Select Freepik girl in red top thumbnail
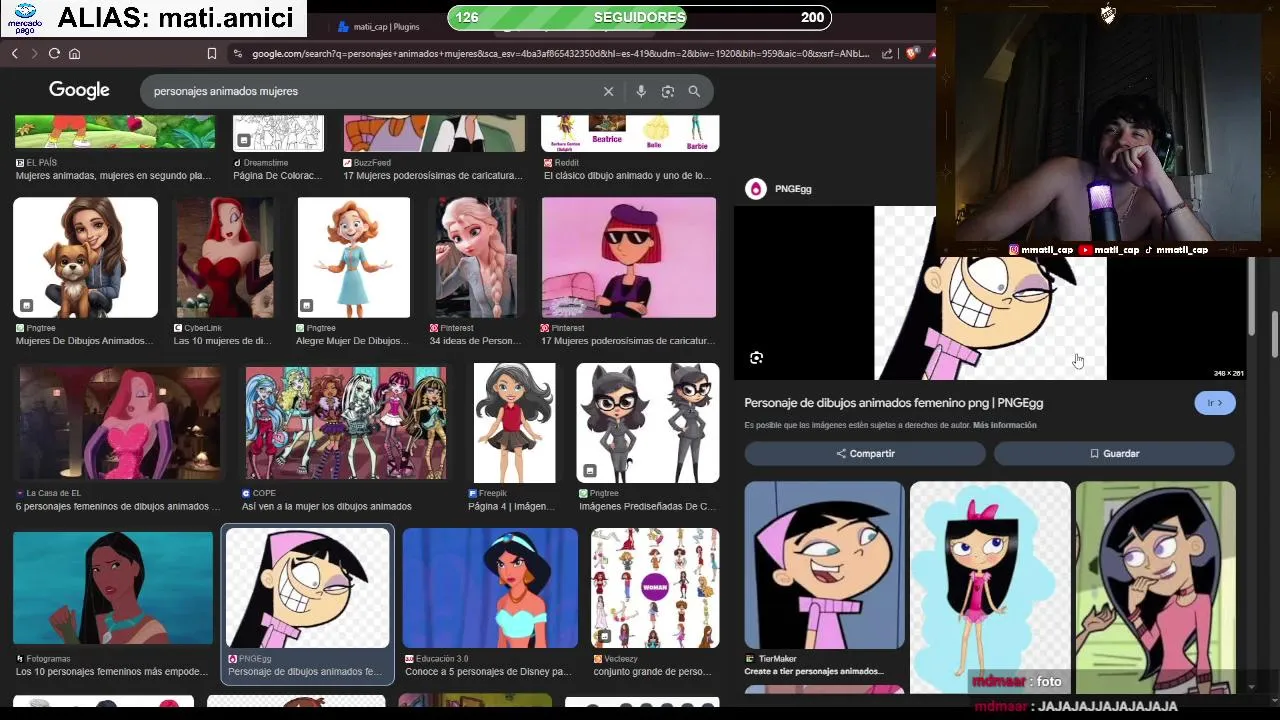The width and height of the screenshot is (1280, 720). pyautogui.click(x=514, y=423)
